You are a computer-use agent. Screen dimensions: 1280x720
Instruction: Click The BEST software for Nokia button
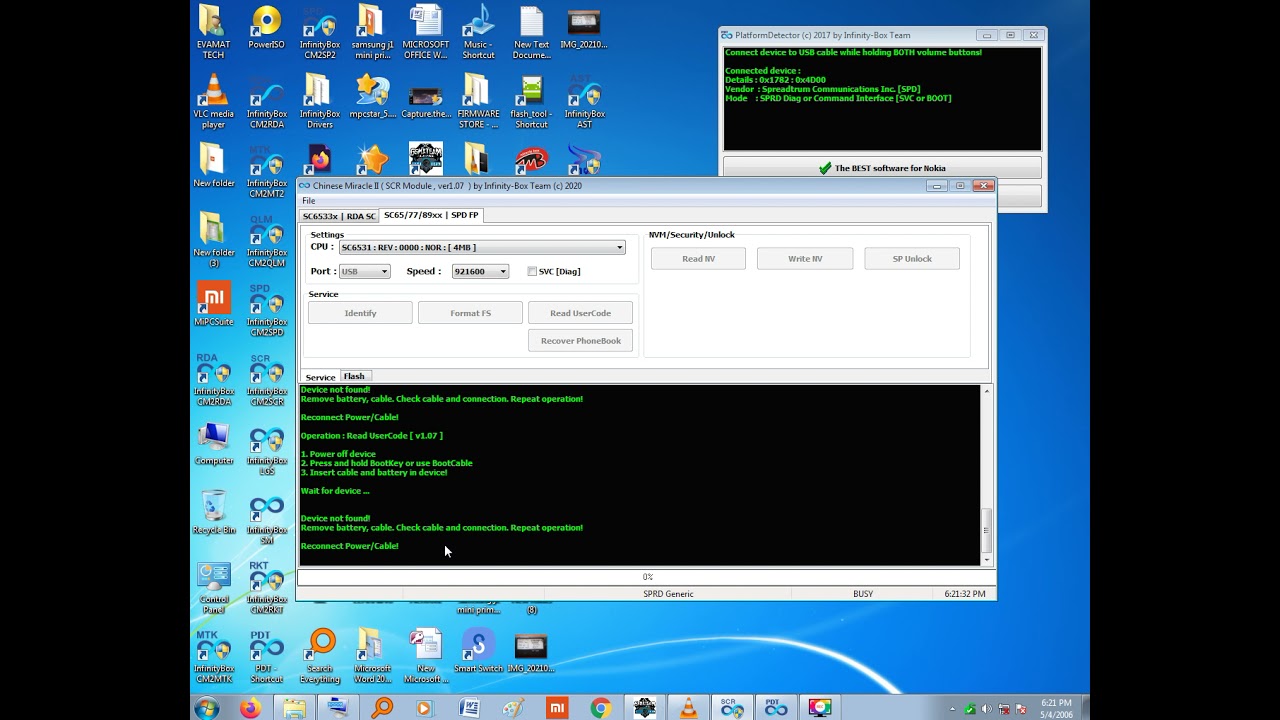[x=882, y=168]
